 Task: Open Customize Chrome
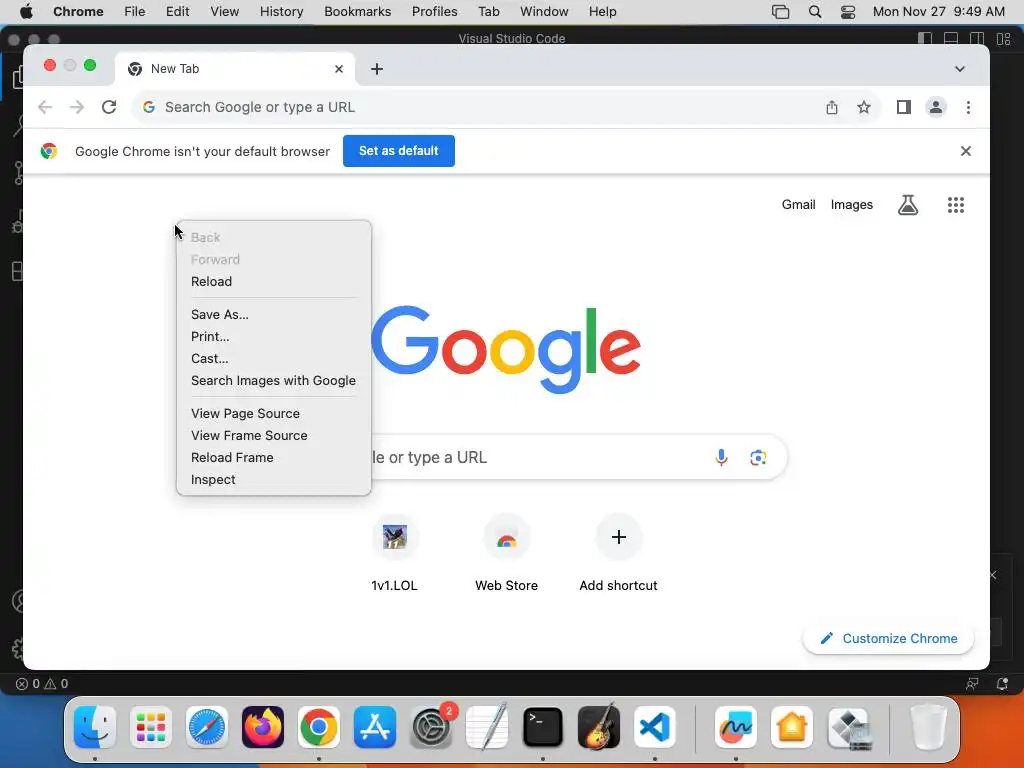pos(888,639)
